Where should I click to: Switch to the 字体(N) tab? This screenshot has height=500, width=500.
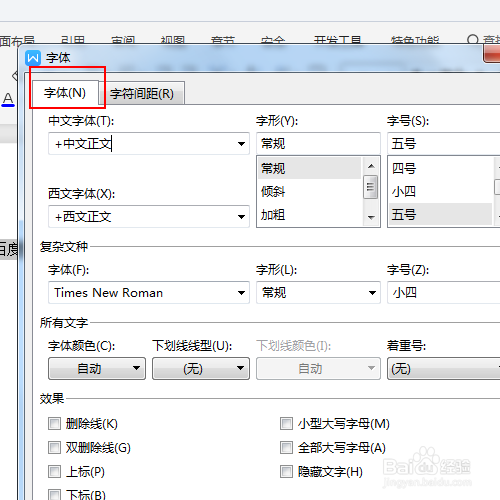pyautogui.click(x=65, y=93)
